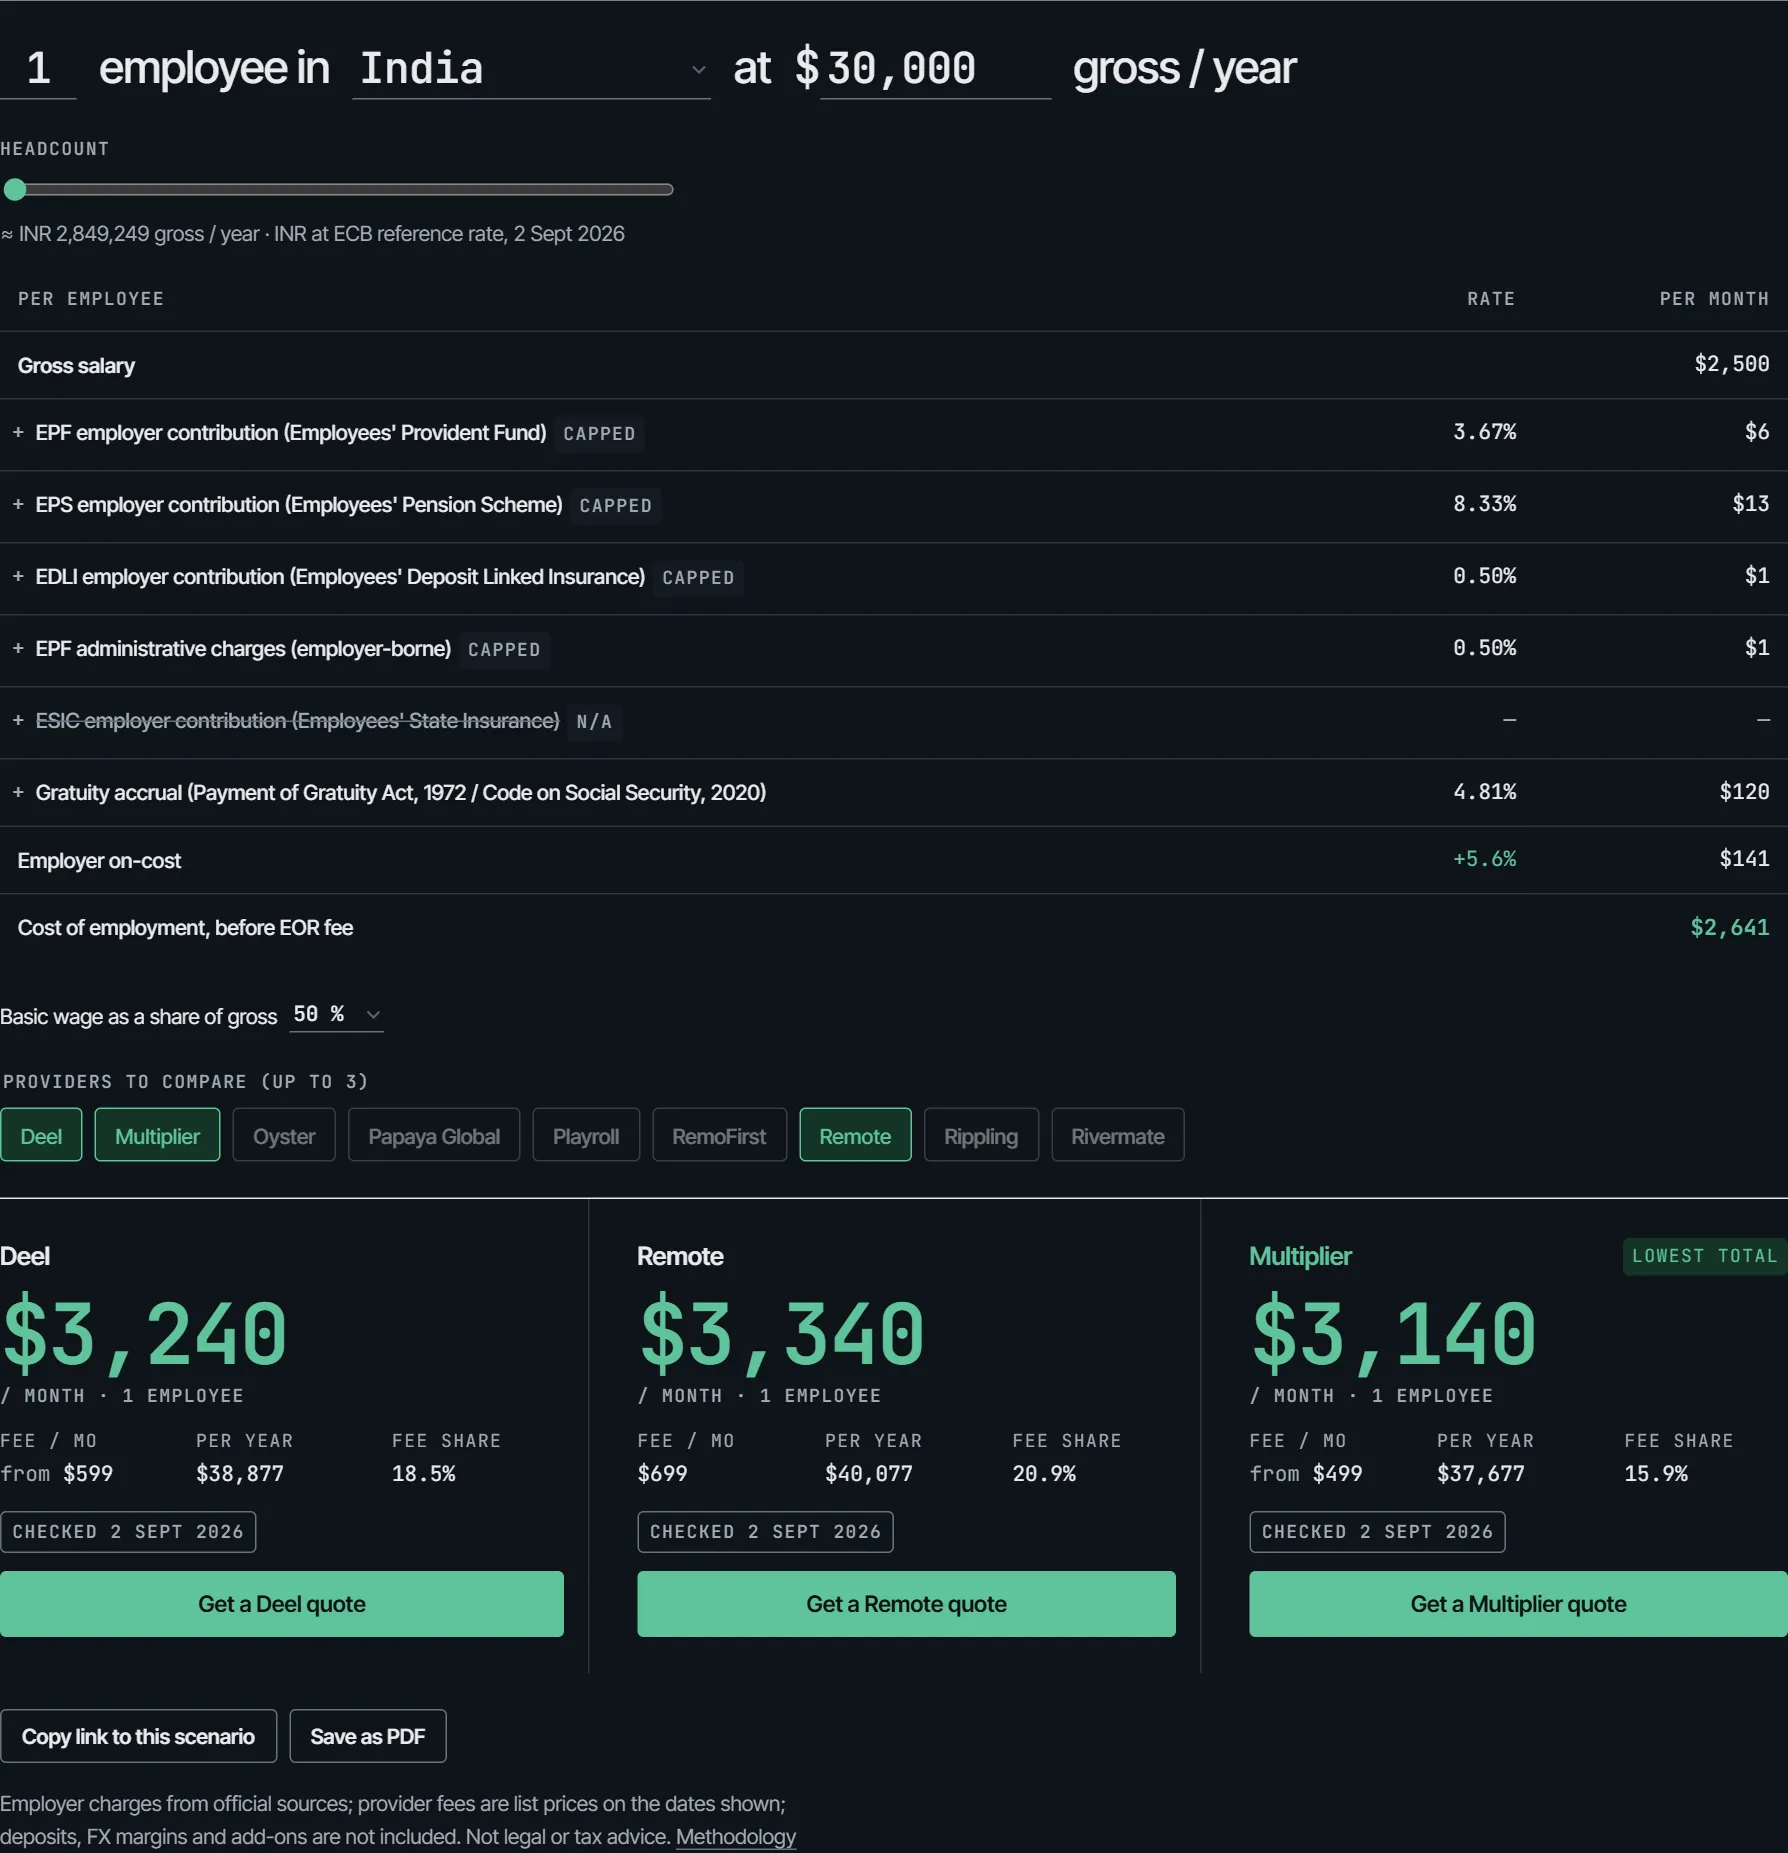Deselect the Multiplier provider chip
1788x1853 pixels.
click(x=157, y=1136)
